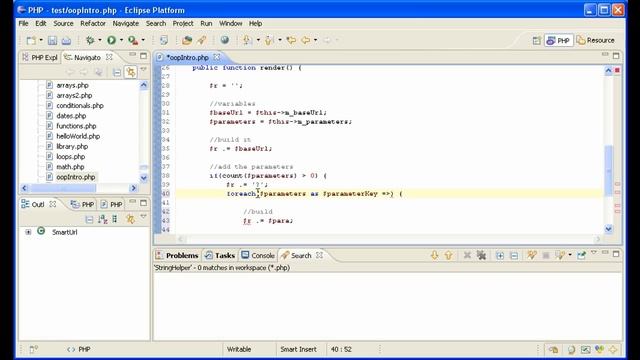This screenshot has width=640, height=360.
Task: Click the New file toolbar icon
Action: [x=31, y=40]
